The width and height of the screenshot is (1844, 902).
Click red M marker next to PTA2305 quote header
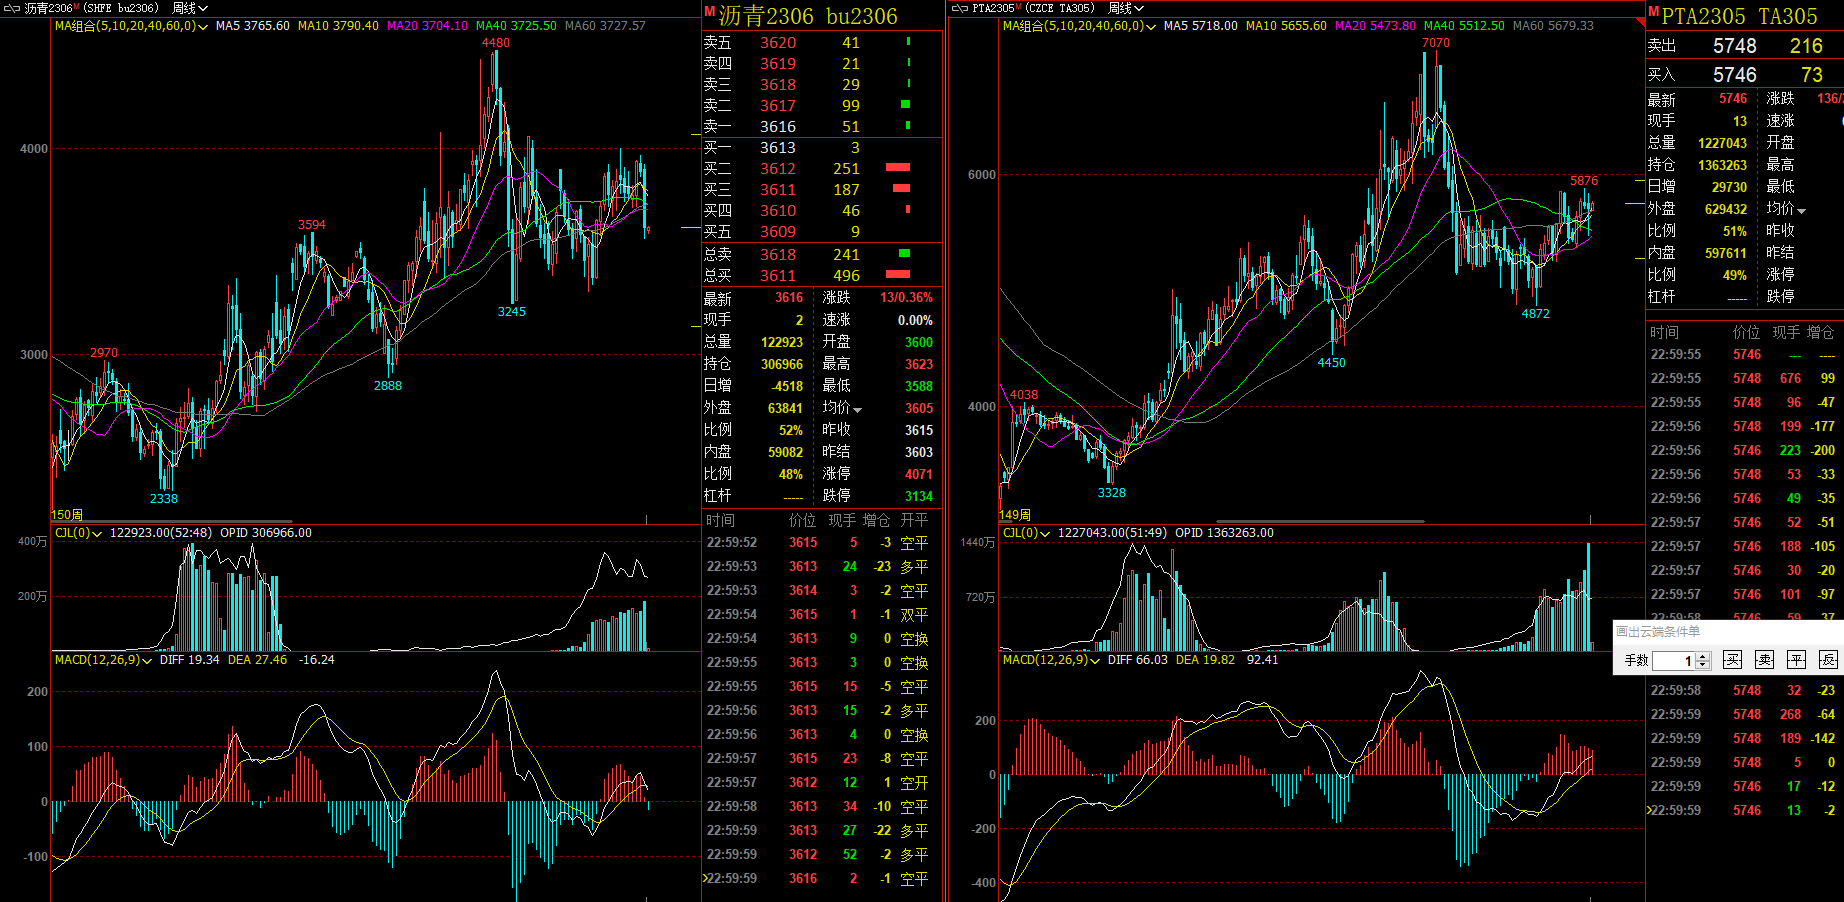point(1653,12)
